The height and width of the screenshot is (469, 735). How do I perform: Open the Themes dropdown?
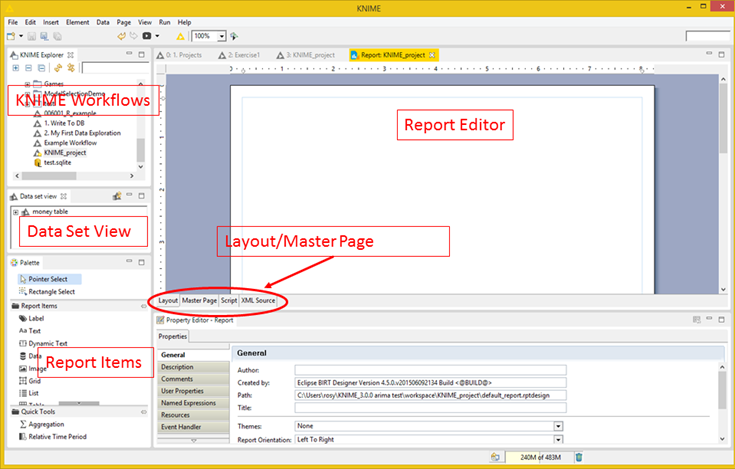click(x=558, y=426)
